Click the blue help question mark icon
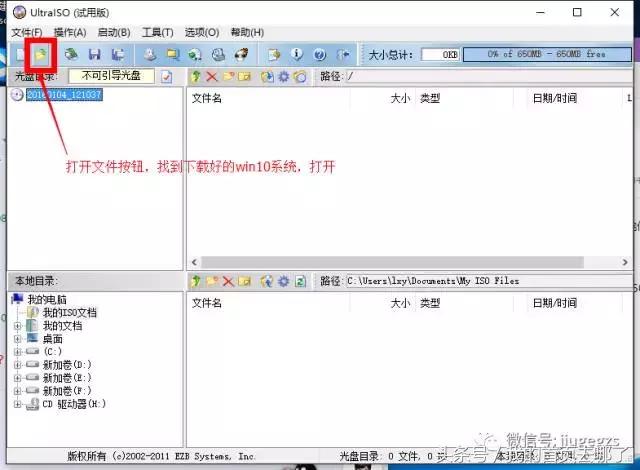The image size is (640, 470). click(320, 54)
